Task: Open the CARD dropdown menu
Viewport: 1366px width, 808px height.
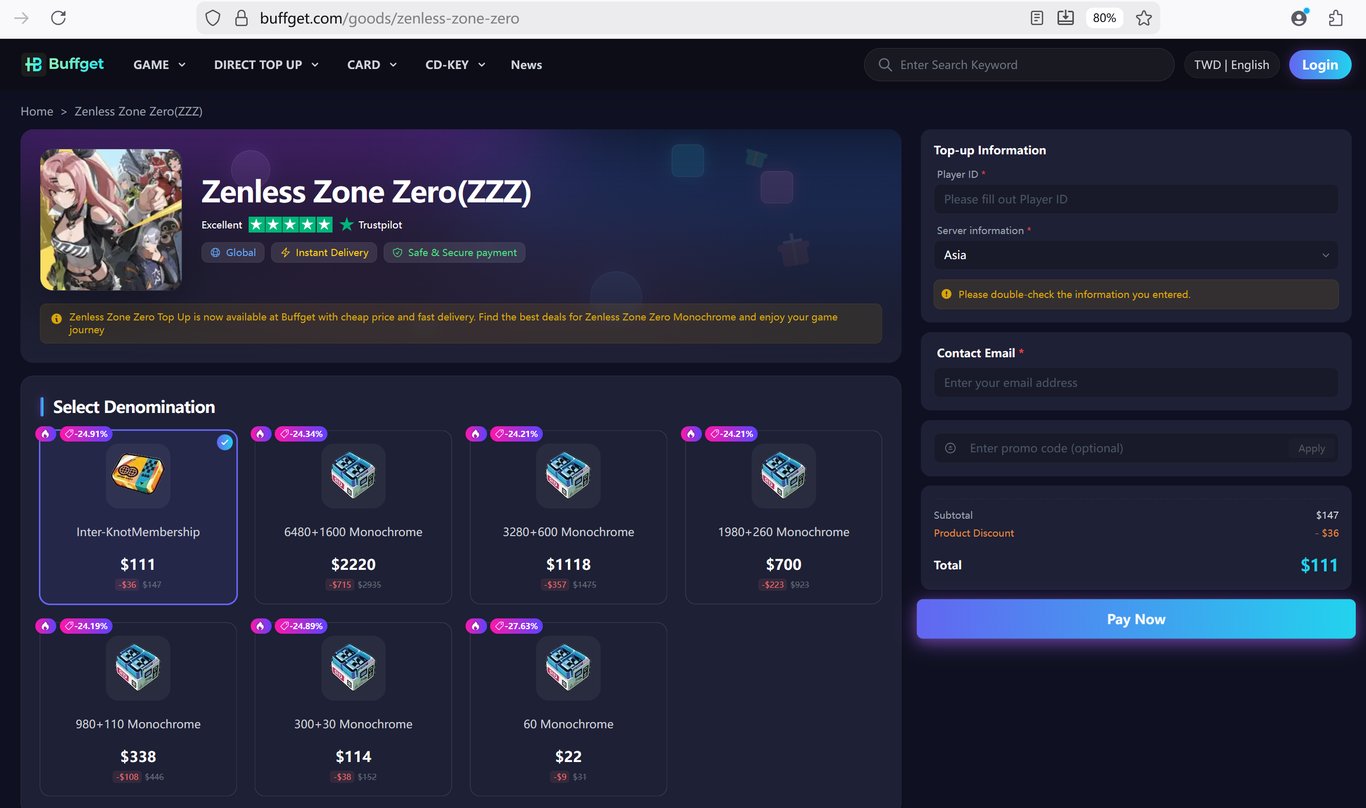Action: click(x=372, y=65)
